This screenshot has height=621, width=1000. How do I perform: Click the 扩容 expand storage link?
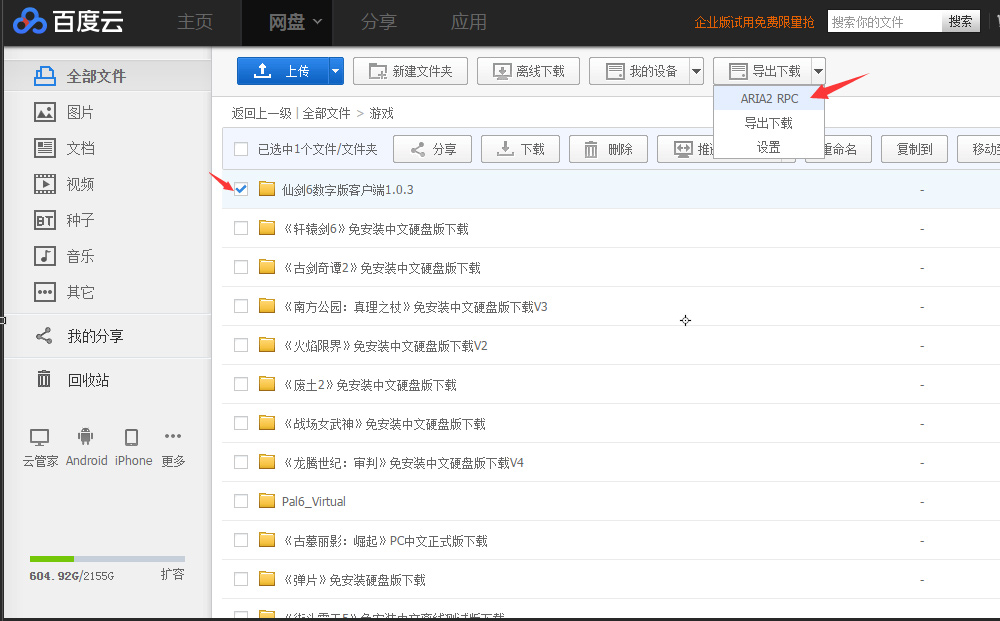(x=172, y=575)
